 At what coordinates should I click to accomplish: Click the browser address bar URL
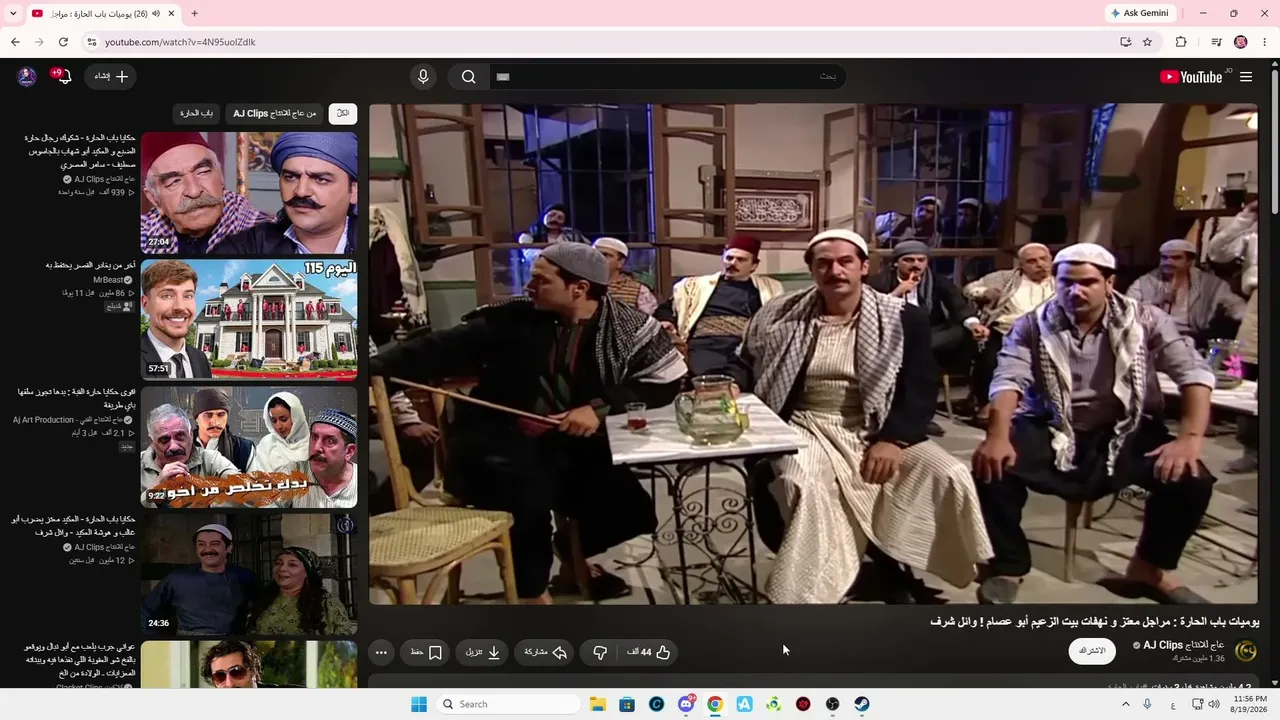(x=180, y=42)
